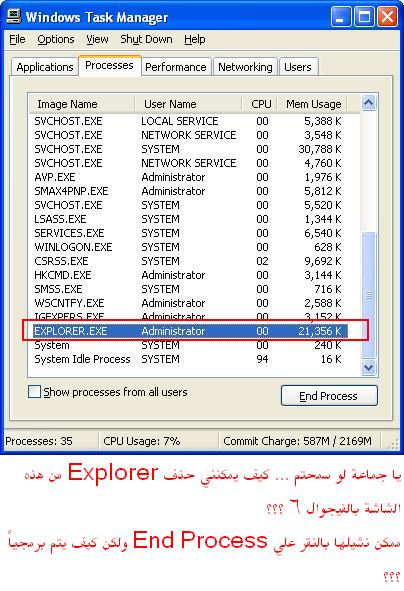Click the process list scroll up arrow
This screenshot has width=404, height=591.
click(x=368, y=103)
